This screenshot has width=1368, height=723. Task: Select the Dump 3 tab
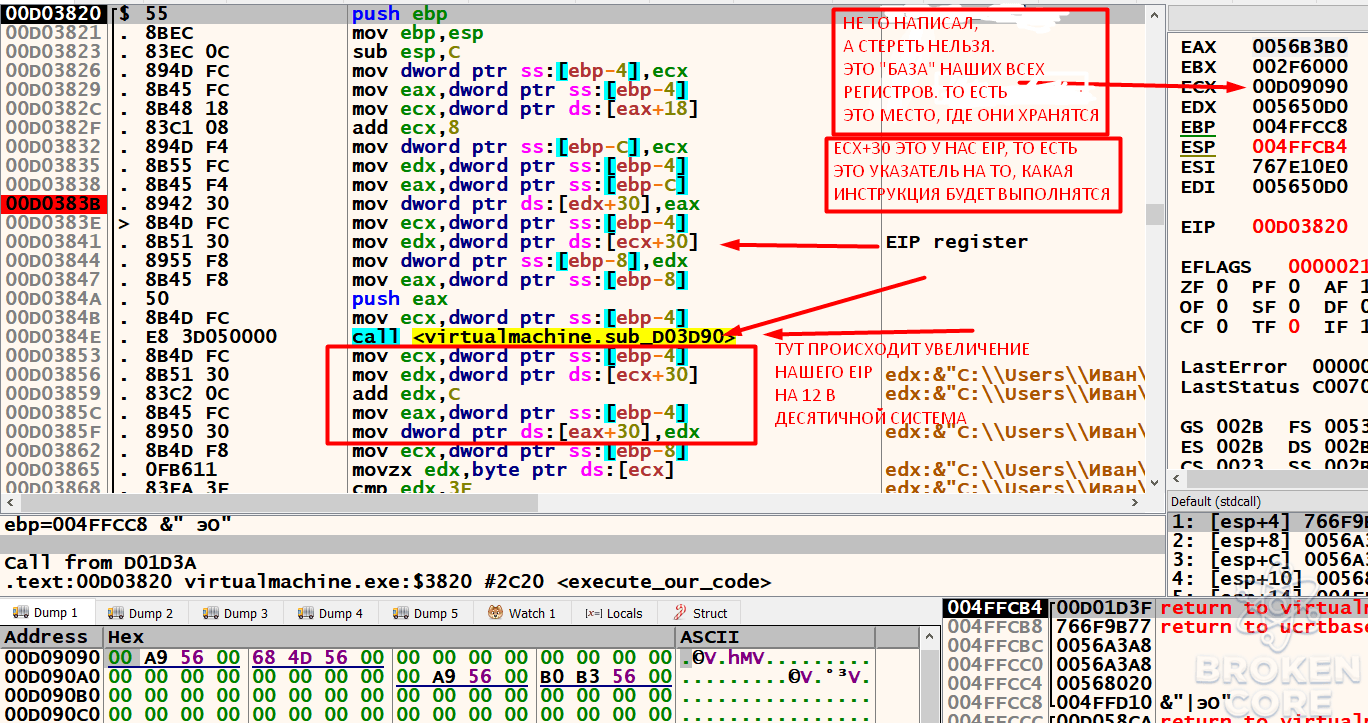[x=236, y=613]
